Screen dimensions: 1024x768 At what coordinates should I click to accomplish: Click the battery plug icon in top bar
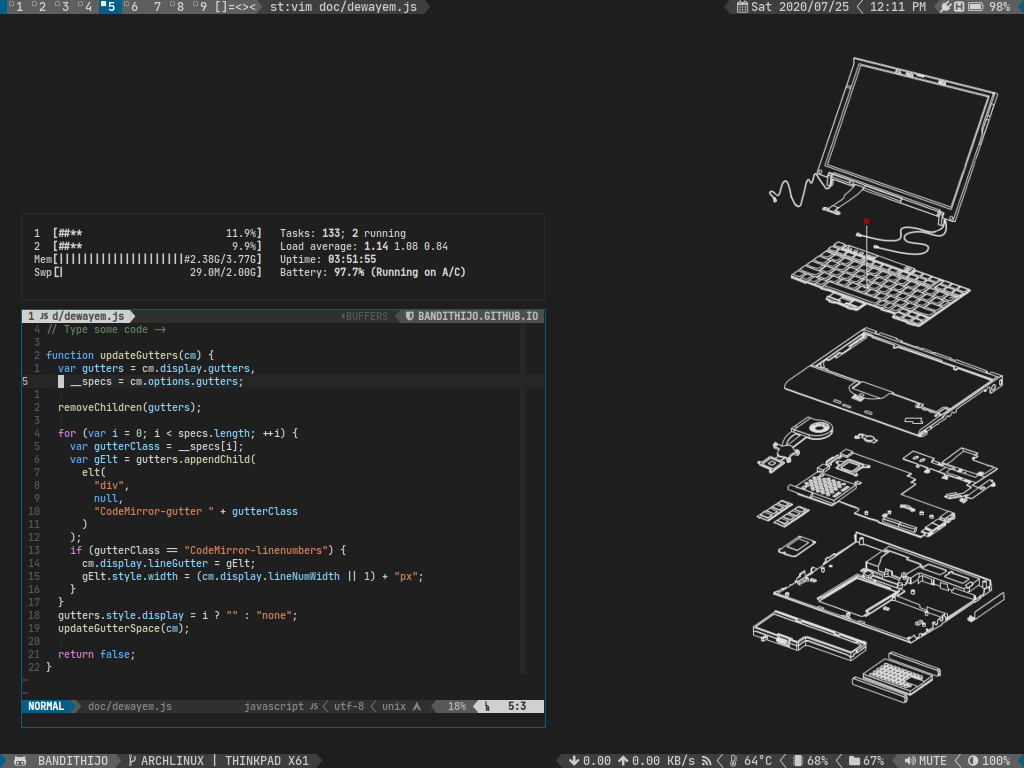pyautogui.click(x=946, y=7)
